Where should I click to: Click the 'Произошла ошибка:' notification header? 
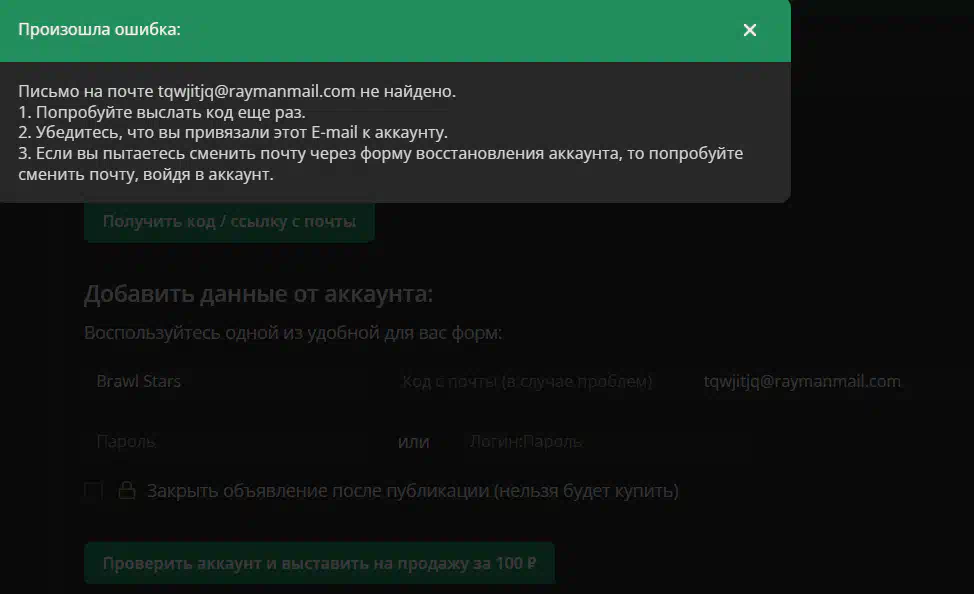coord(100,30)
